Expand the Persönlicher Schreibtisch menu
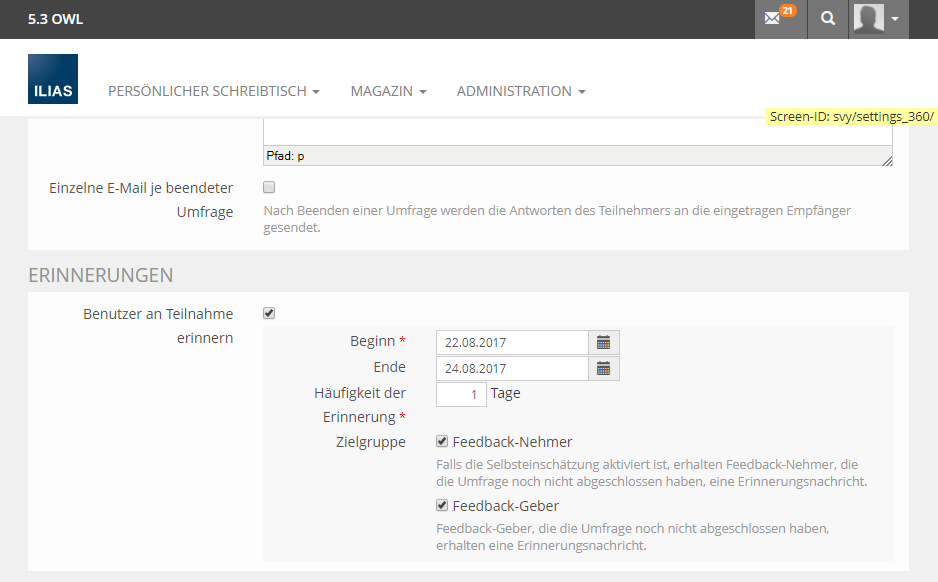This screenshot has width=938, height=582. (213, 91)
